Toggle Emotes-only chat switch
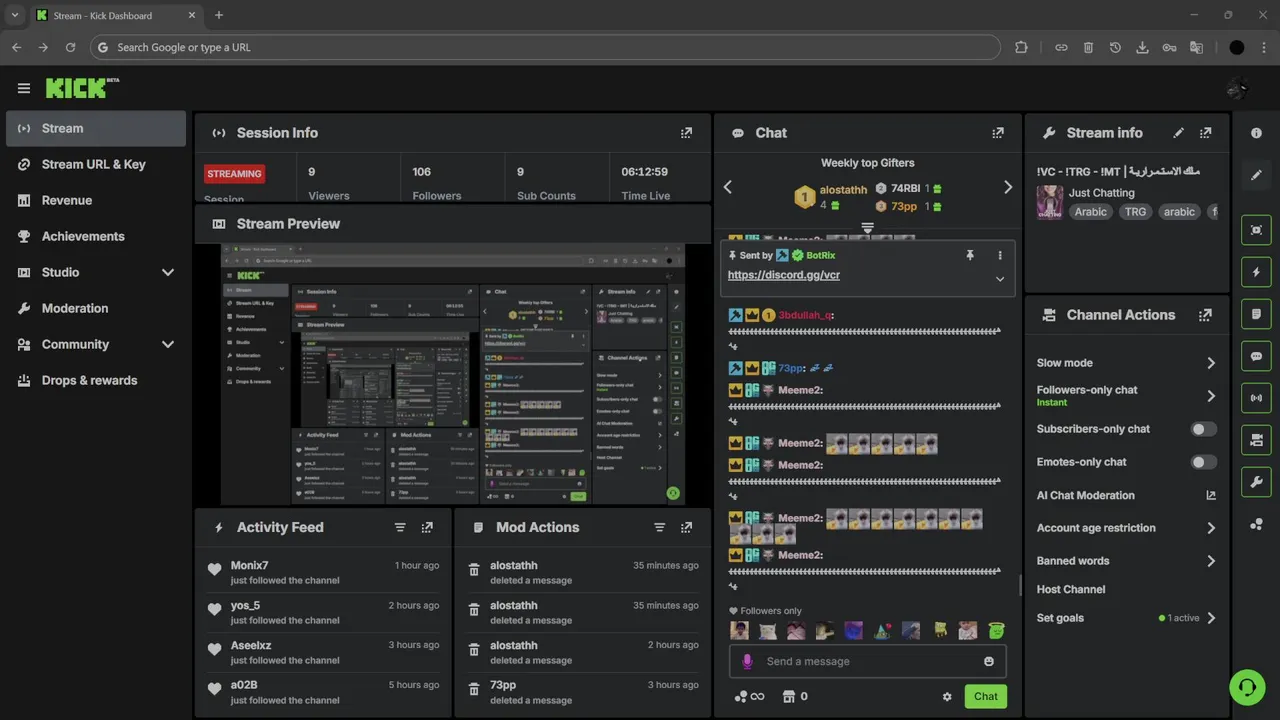This screenshot has width=1280, height=720. [x=1204, y=462]
